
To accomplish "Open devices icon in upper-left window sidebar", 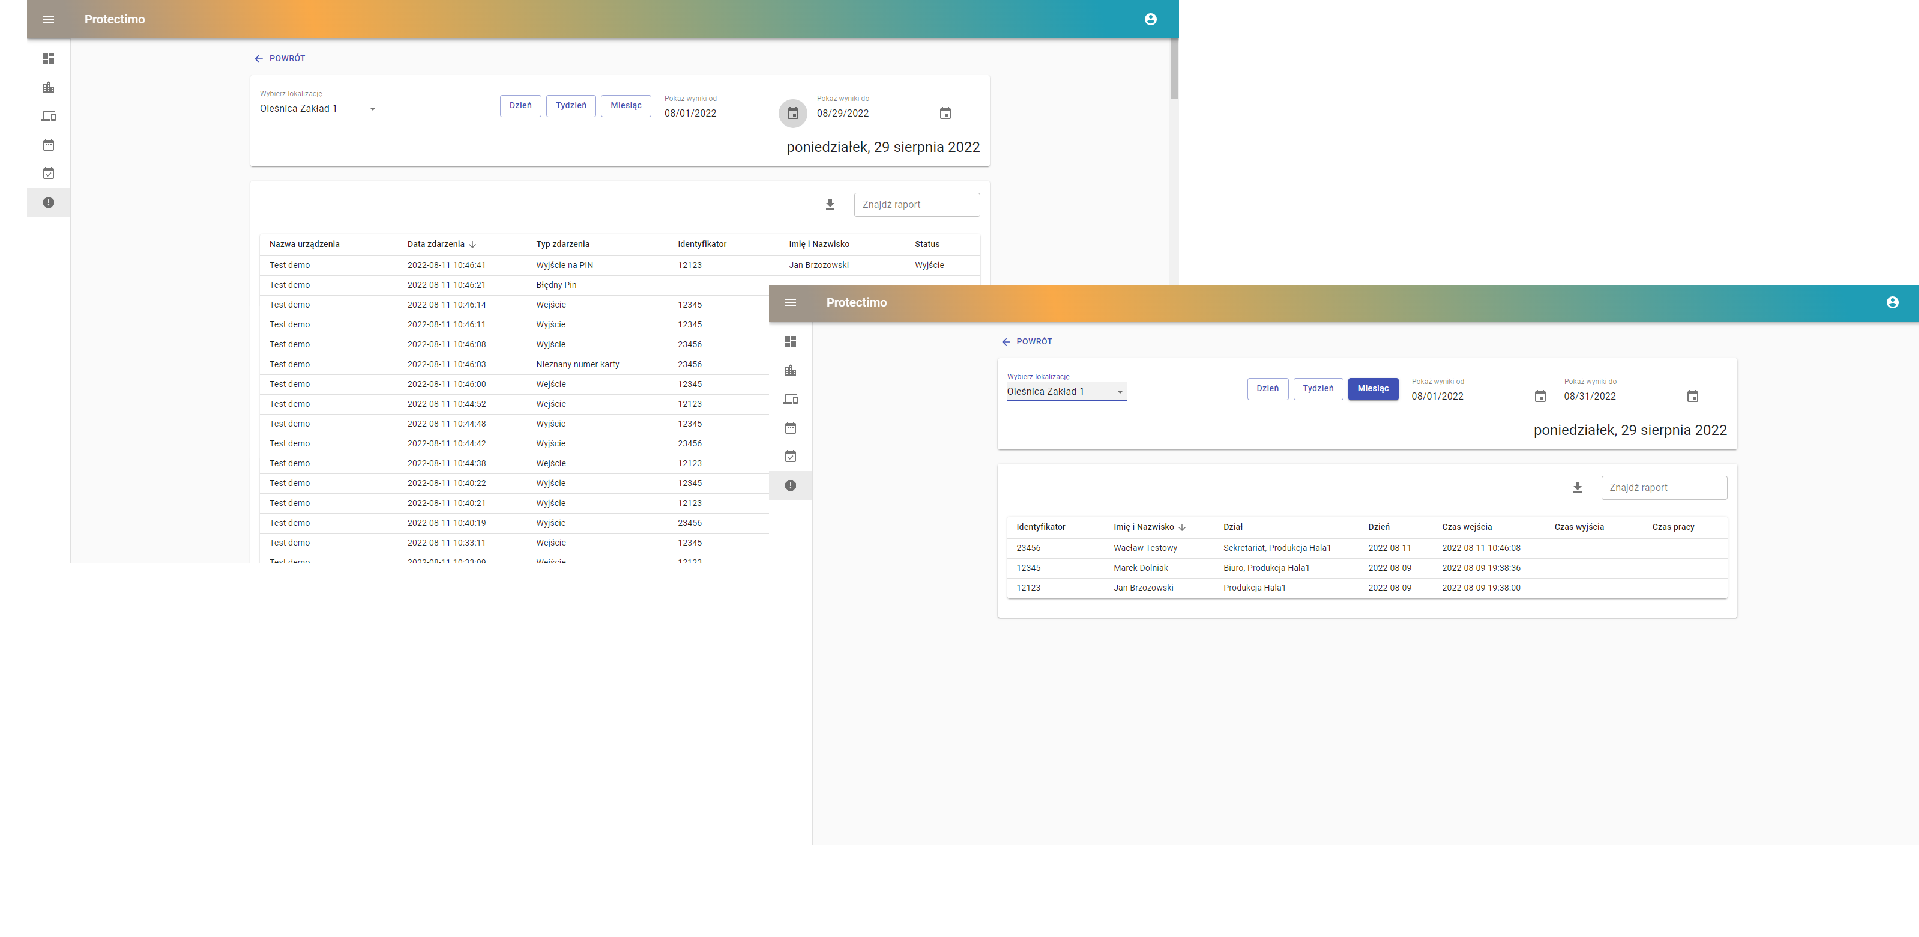I will tap(48, 116).
